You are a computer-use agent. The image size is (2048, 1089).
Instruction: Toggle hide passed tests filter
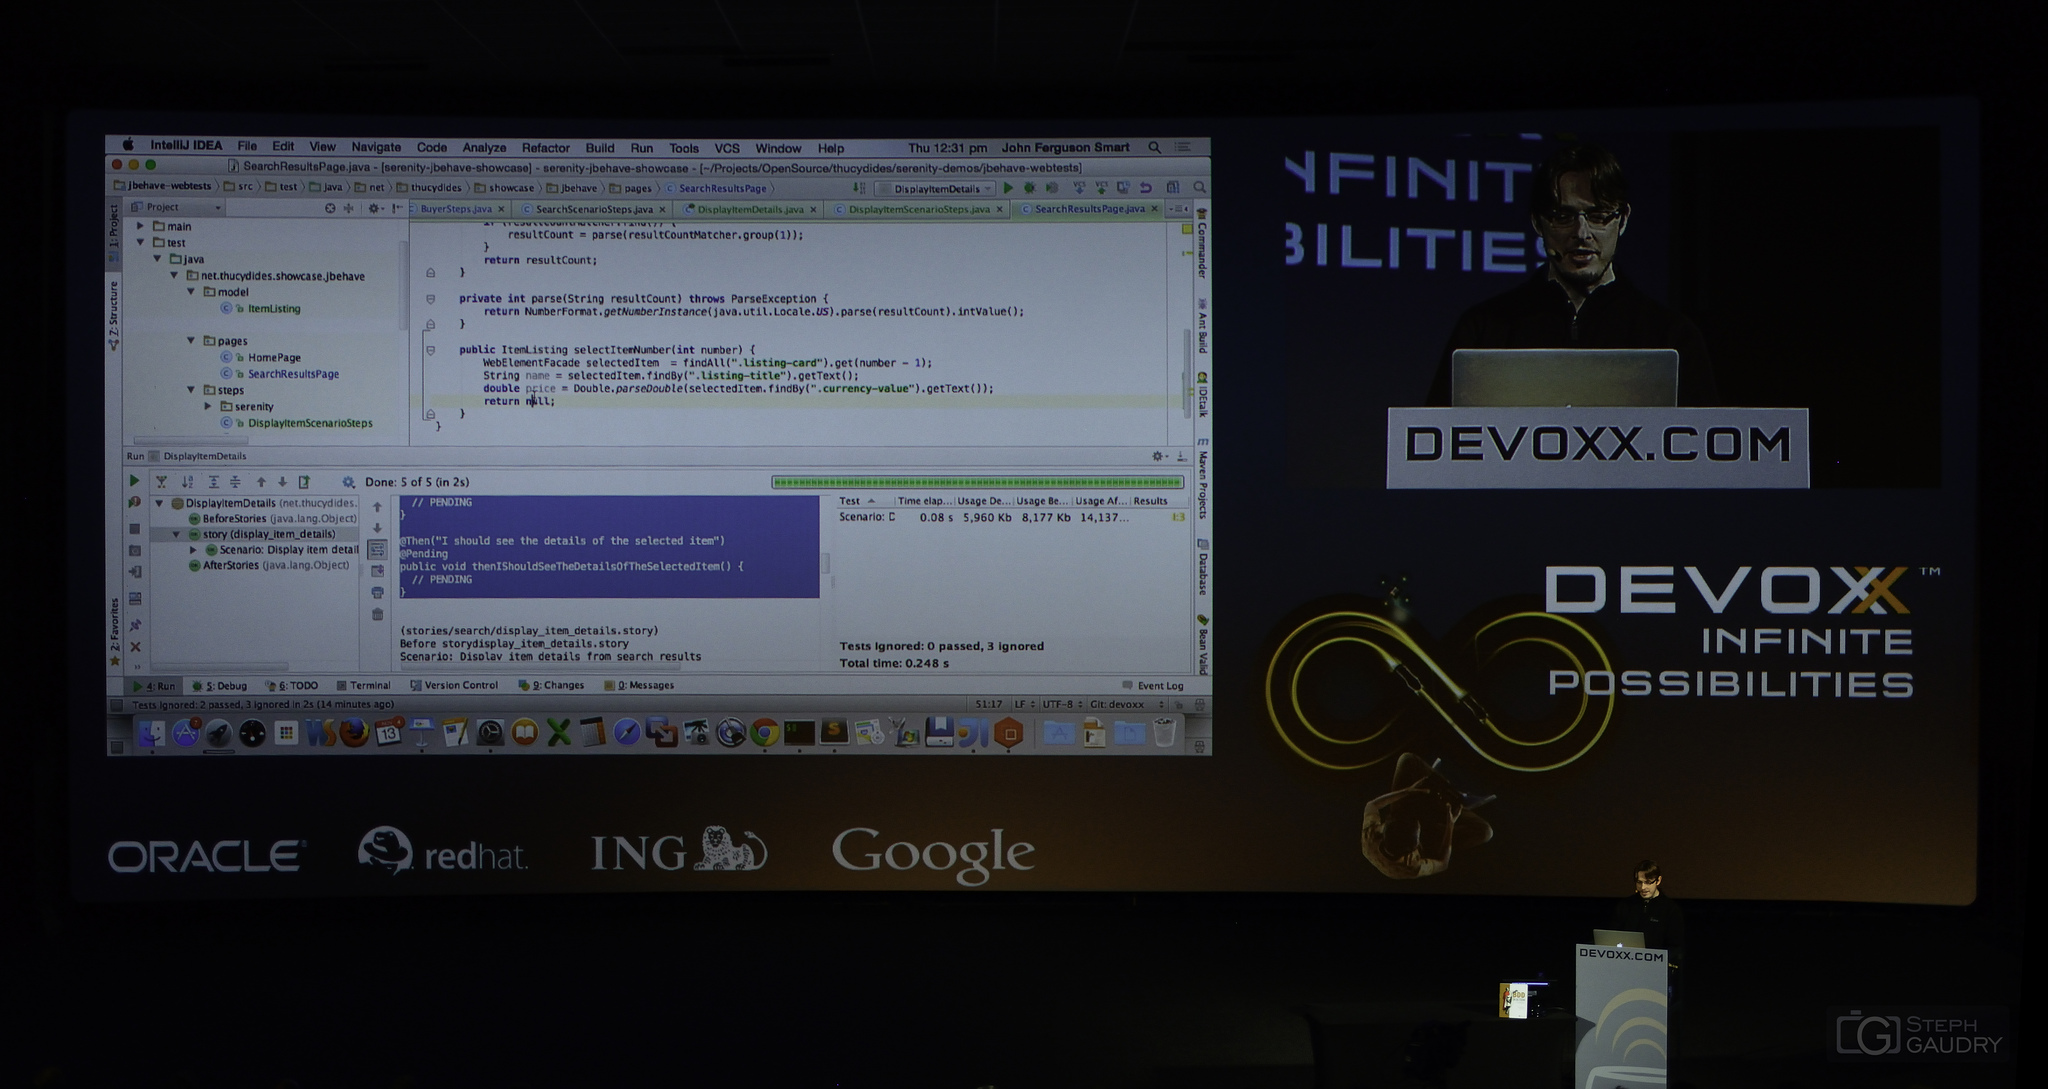tap(162, 482)
